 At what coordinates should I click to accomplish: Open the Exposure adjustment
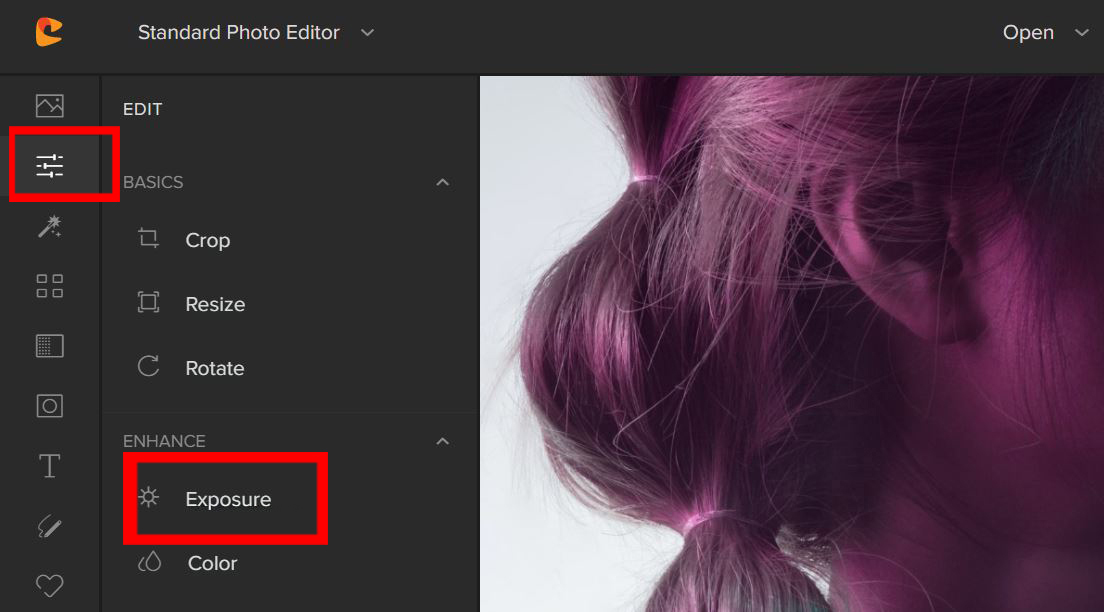225,499
